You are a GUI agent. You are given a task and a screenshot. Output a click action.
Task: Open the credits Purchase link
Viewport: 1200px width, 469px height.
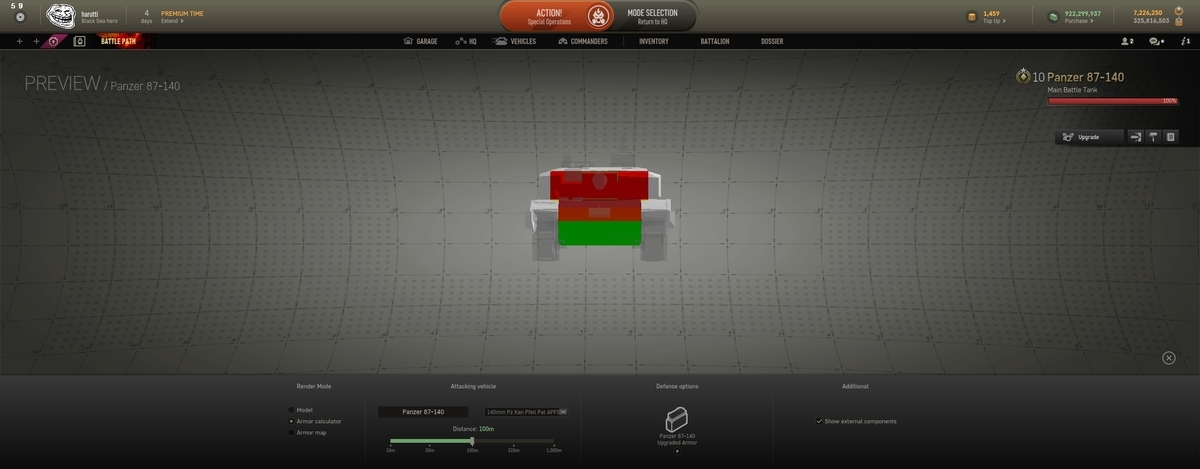point(1079,20)
